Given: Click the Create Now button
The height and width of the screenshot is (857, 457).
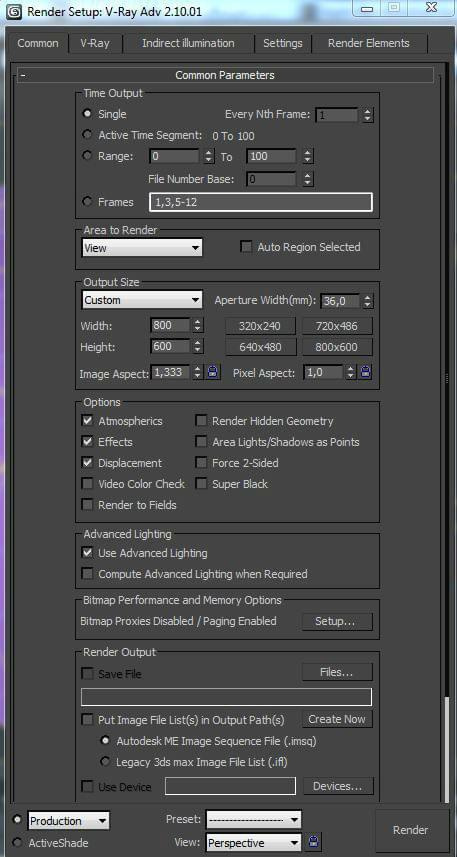Looking at the screenshot, I should 337,719.
